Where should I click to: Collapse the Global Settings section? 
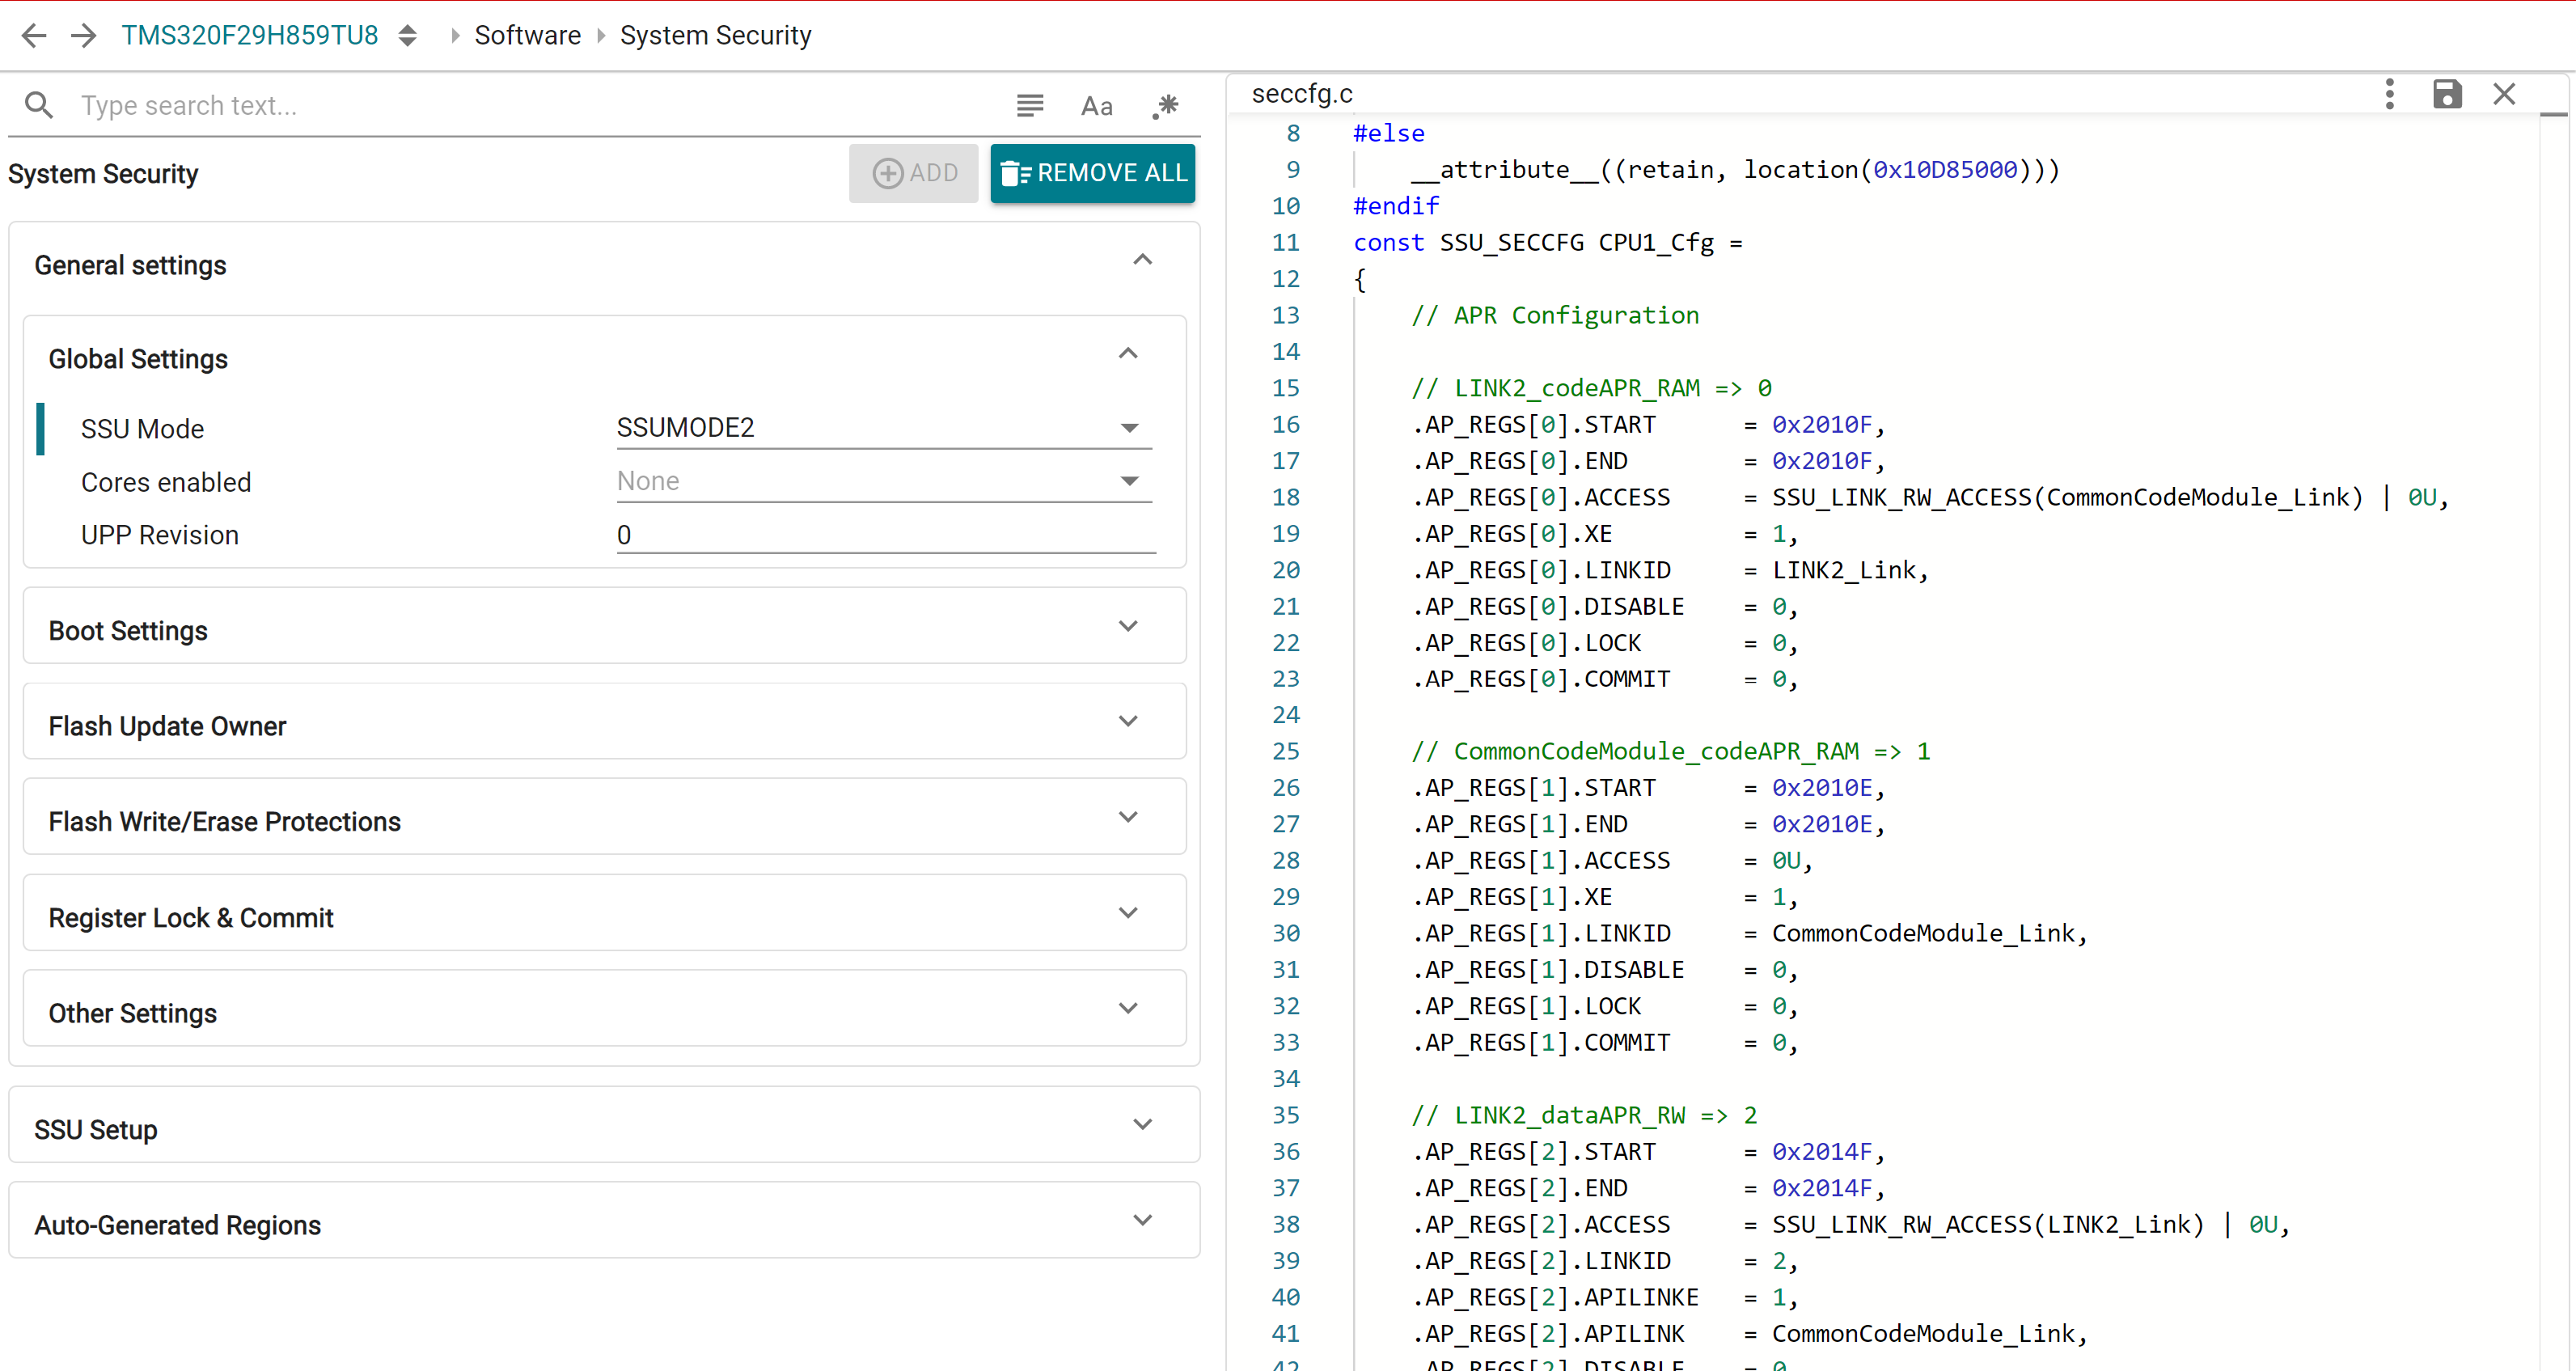point(1128,353)
